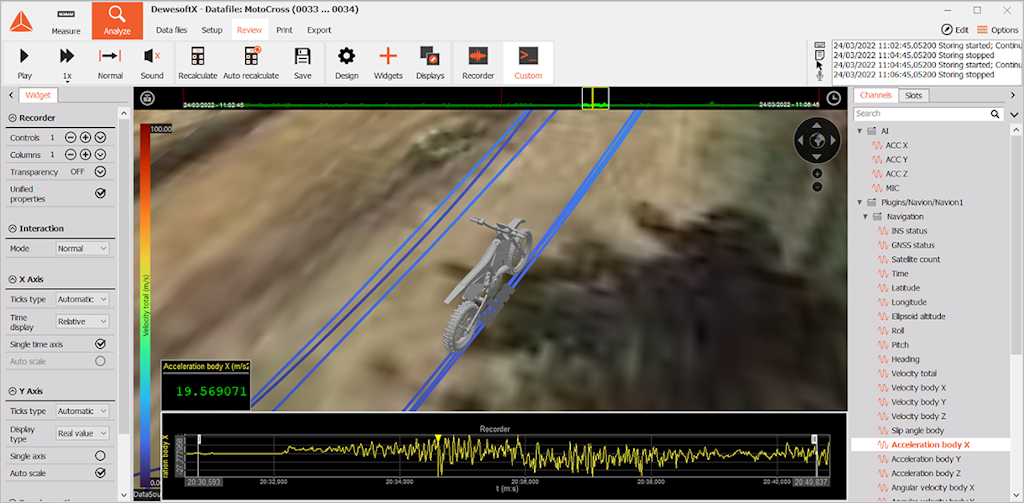This screenshot has width=1024, height=503.
Task: Open the Time display dropdown
Action: point(82,321)
